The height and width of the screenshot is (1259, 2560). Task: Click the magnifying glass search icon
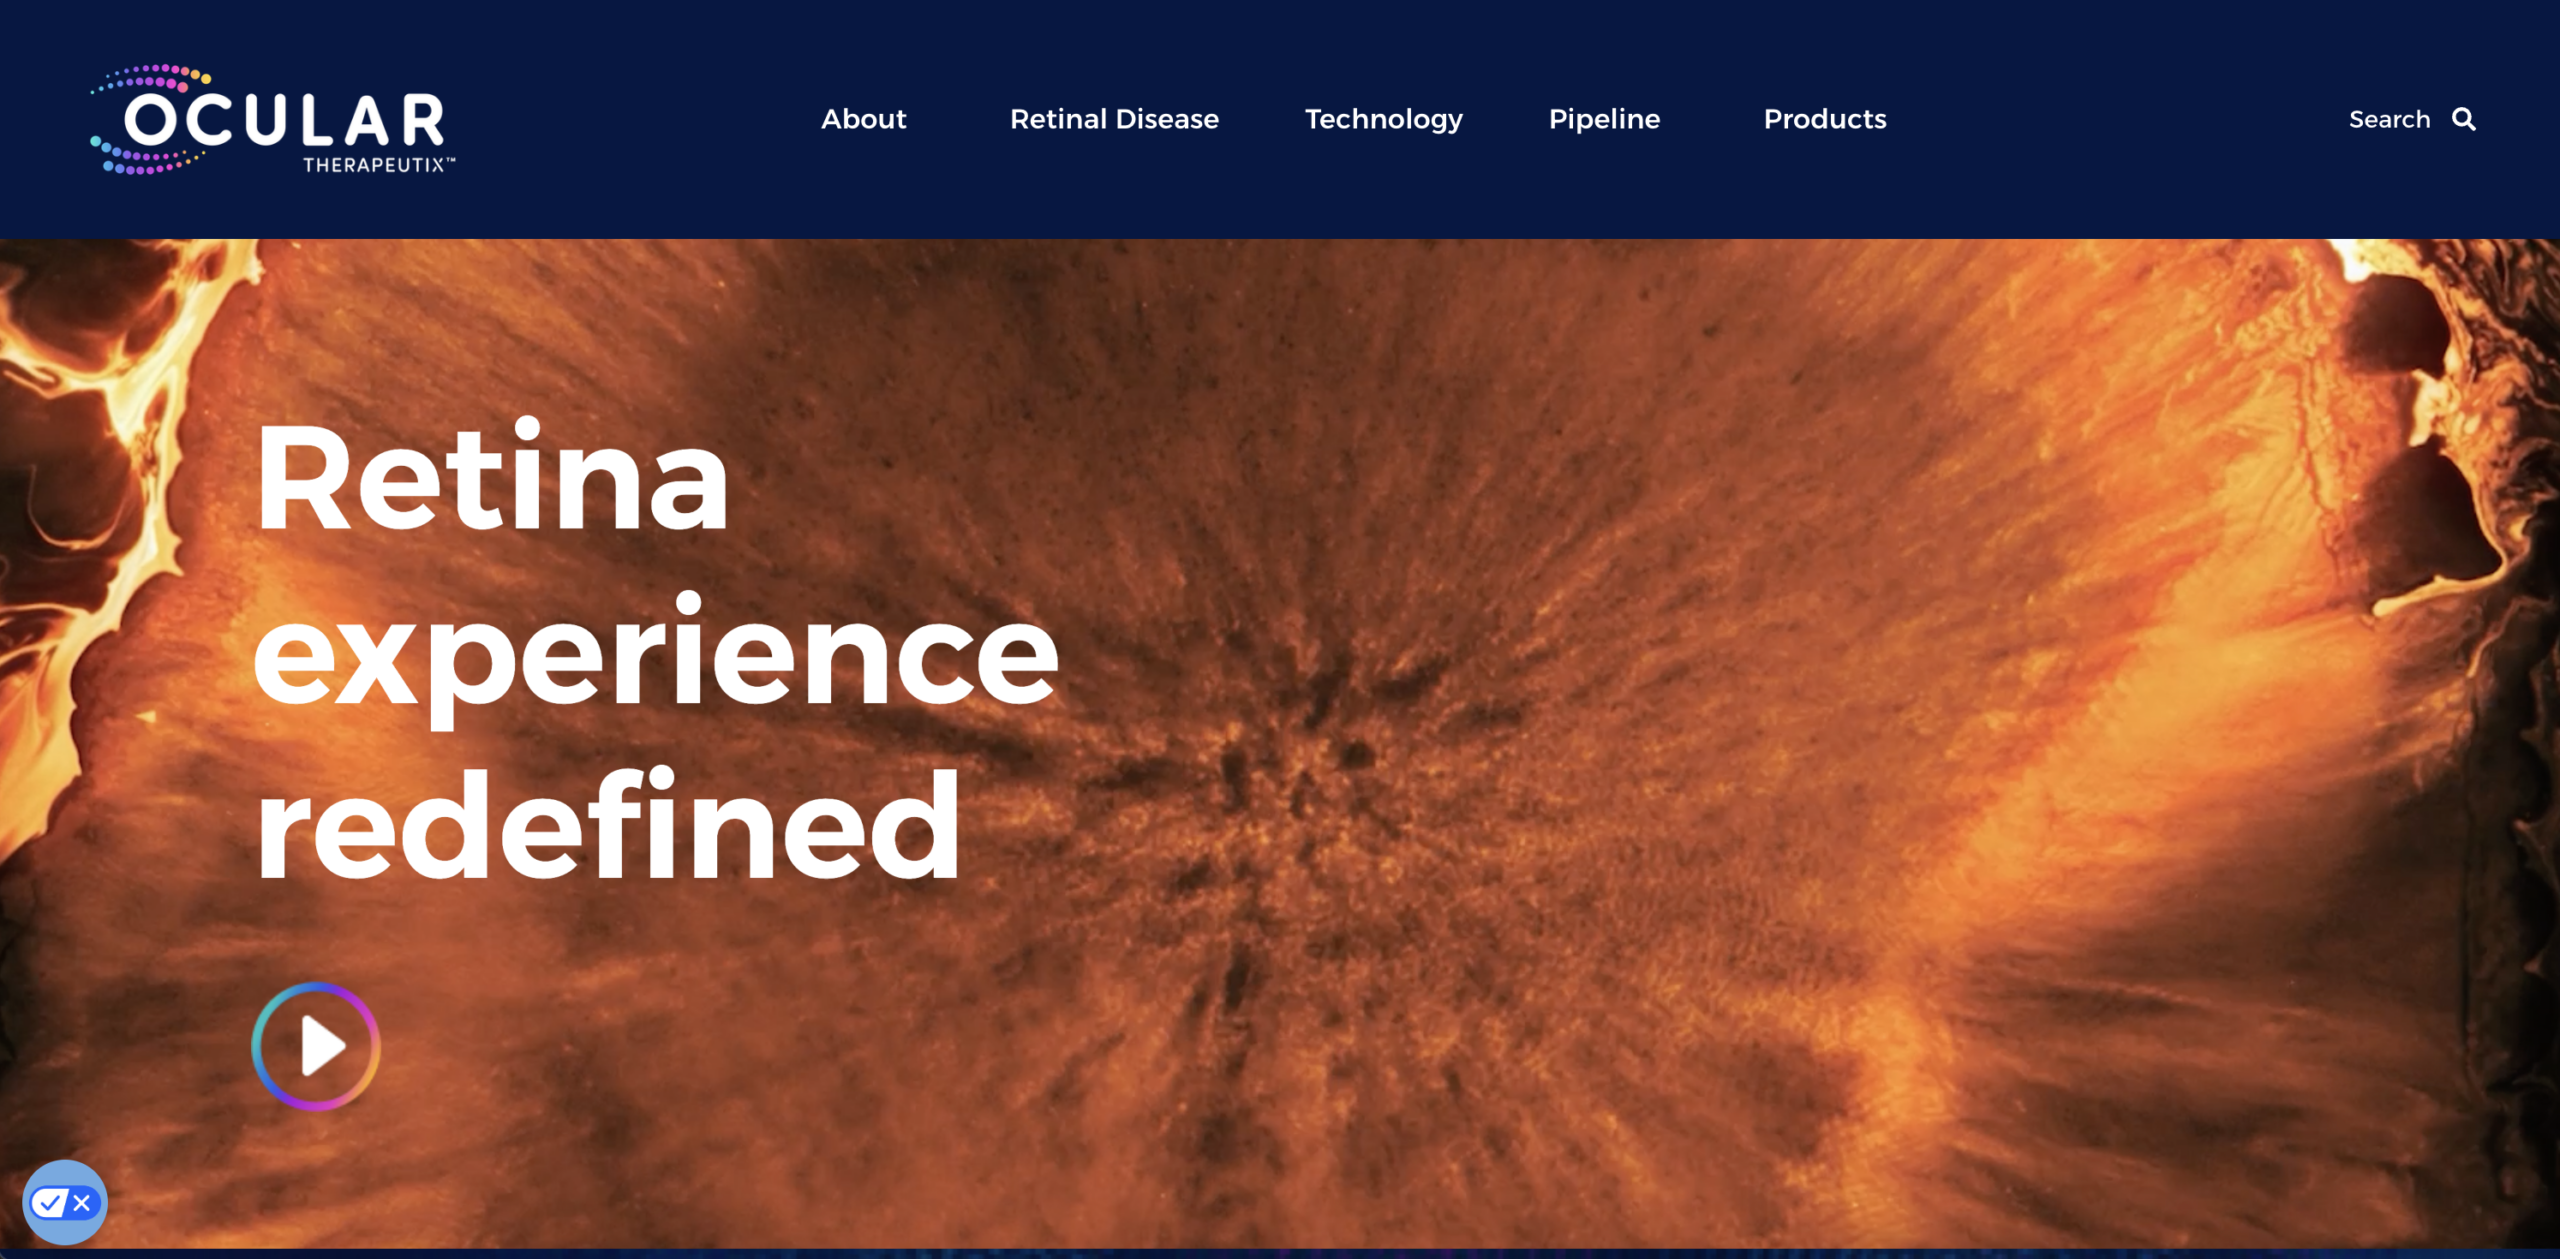pos(2464,120)
